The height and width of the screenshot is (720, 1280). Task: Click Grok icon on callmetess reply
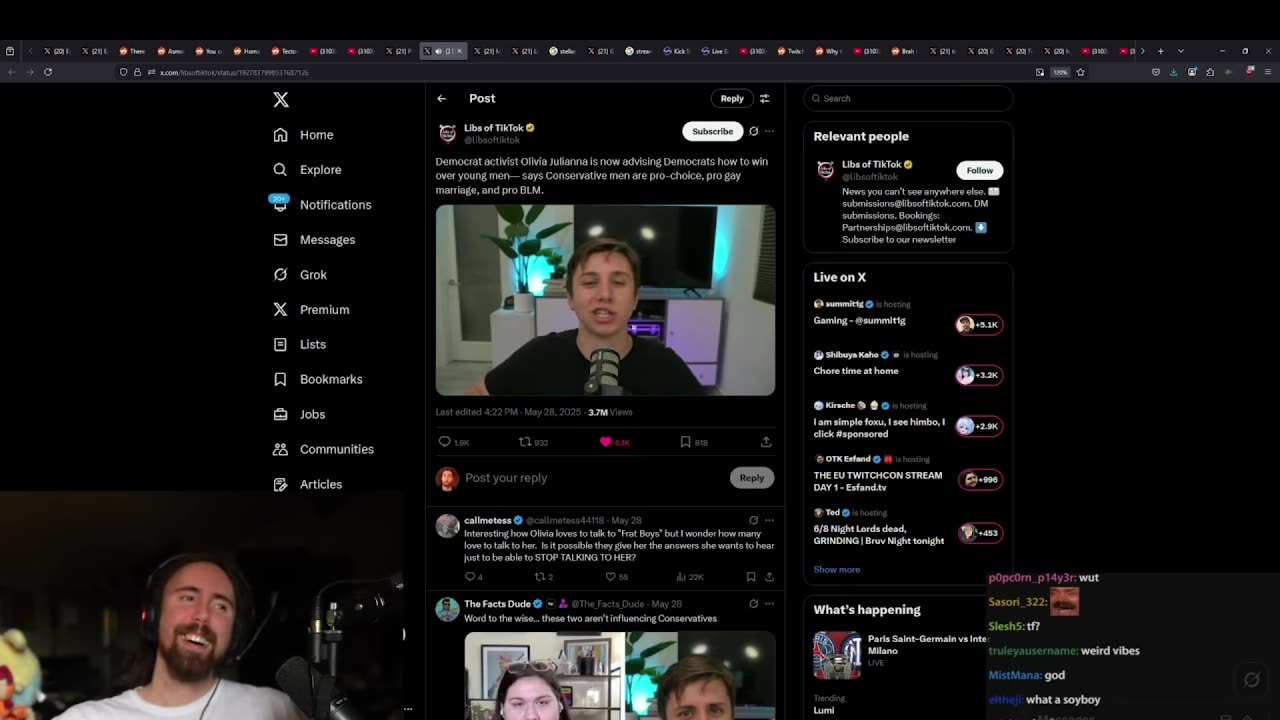click(x=754, y=520)
